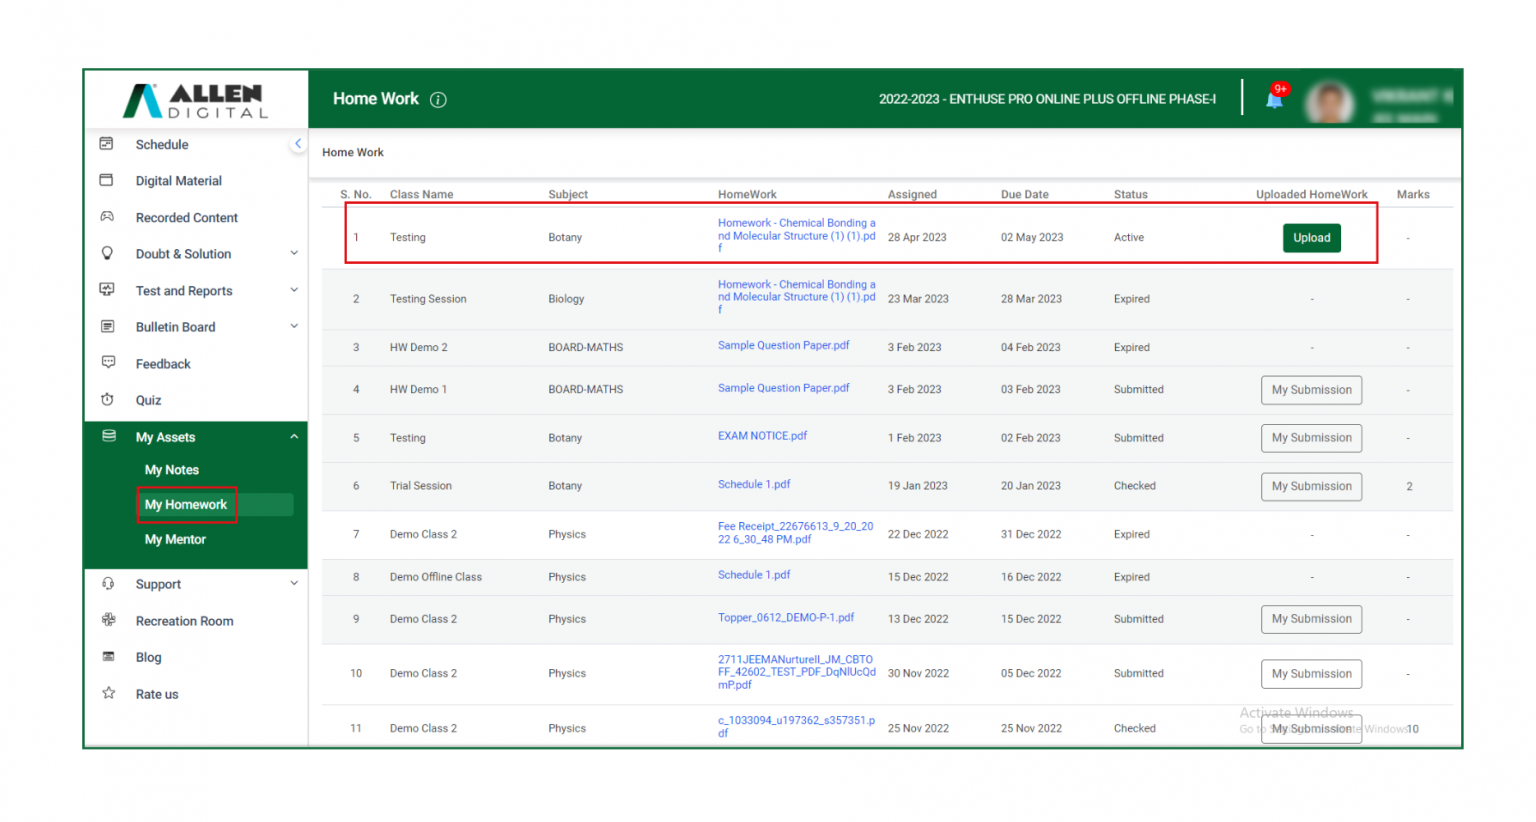Click the Recorded Content icon

(x=107, y=217)
